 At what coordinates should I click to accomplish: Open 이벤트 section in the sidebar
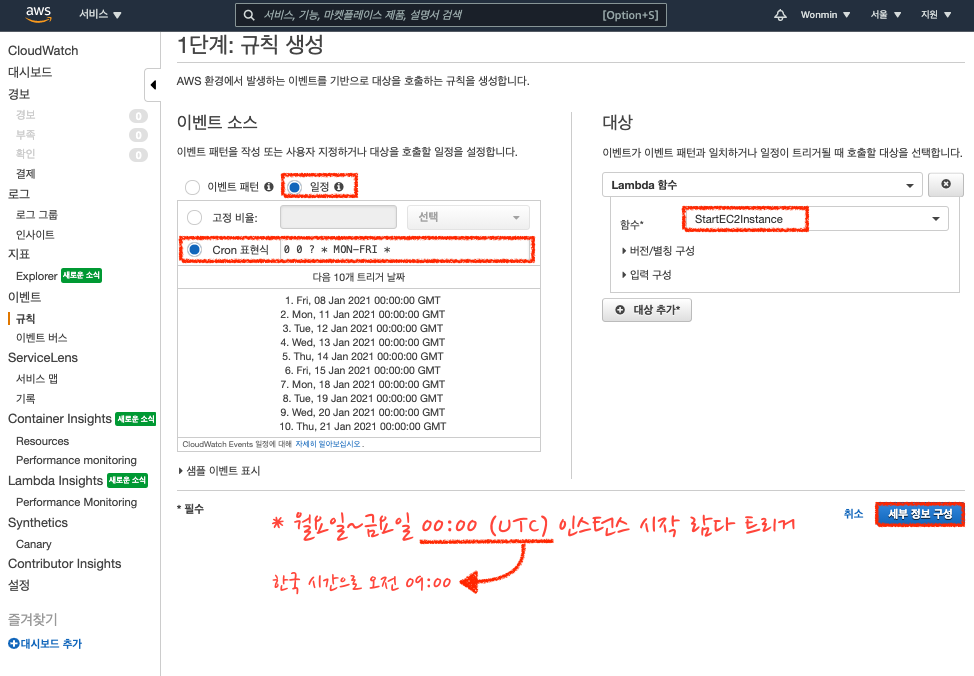pos(24,297)
